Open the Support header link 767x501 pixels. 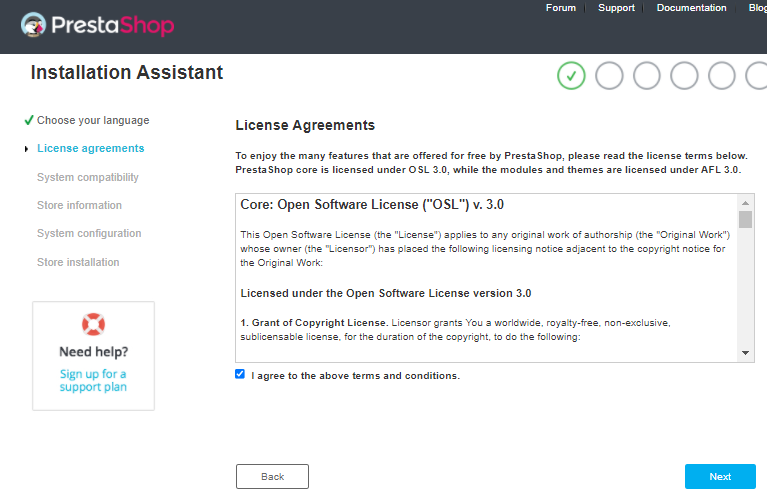click(616, 8)
